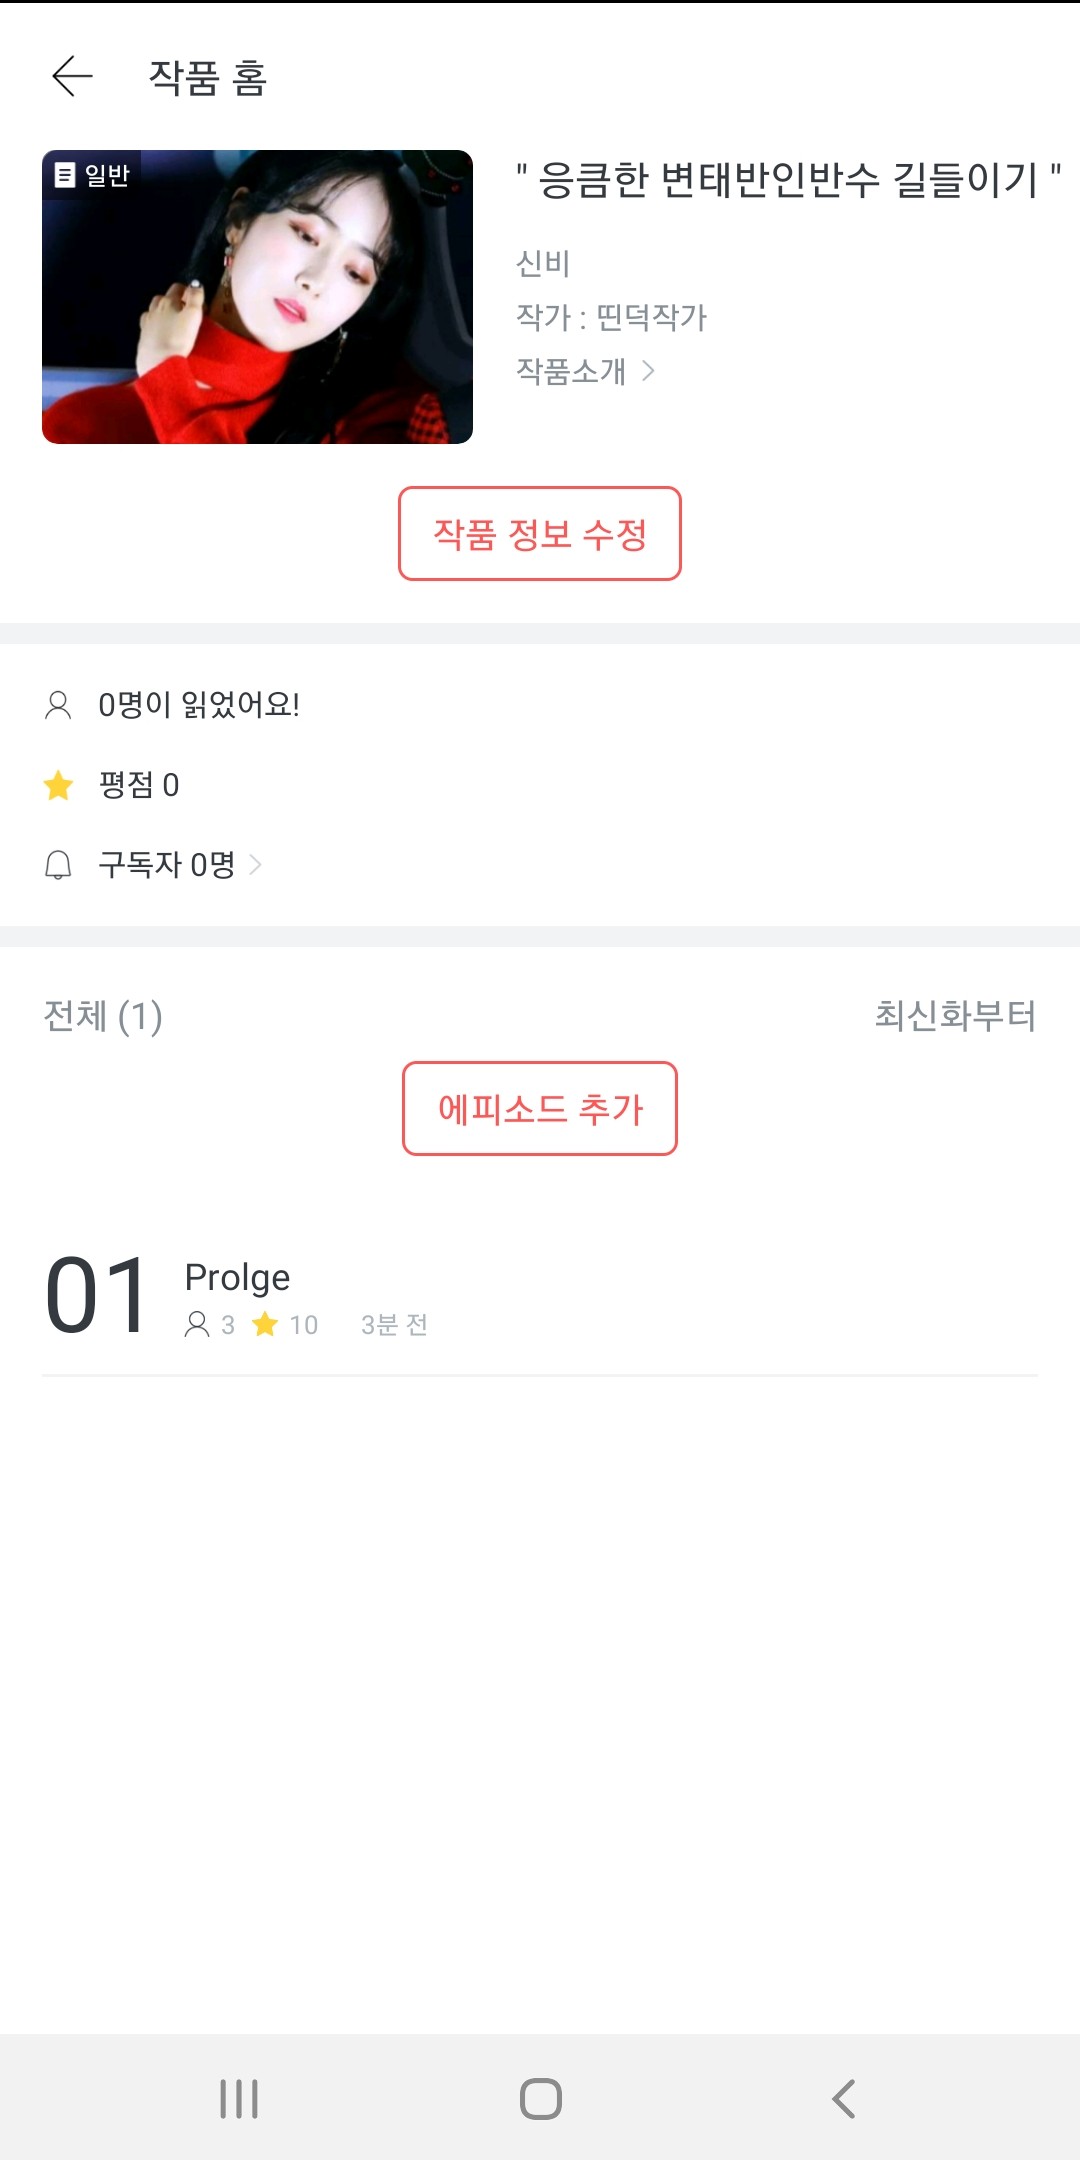Open the recent apps navigation button

tap(239, 2098)
